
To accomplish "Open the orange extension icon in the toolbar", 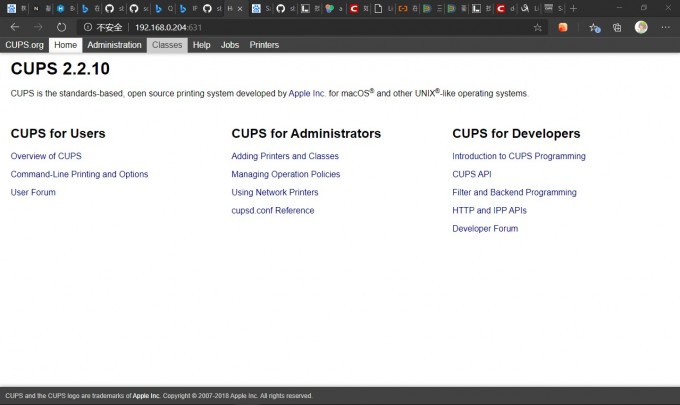I will point(564,27).
